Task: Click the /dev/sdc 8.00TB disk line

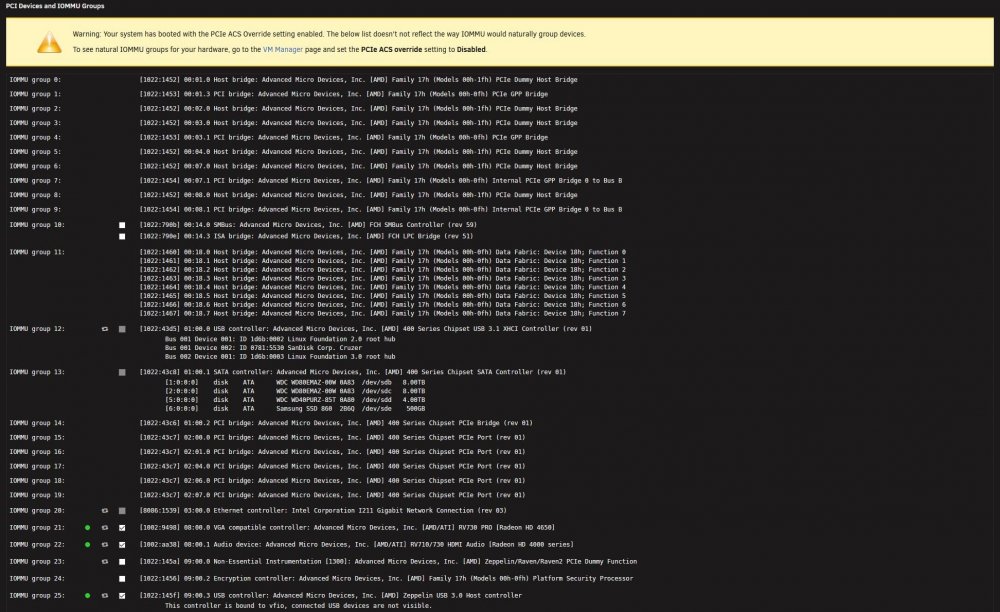Action: click(x=295, y=391)
